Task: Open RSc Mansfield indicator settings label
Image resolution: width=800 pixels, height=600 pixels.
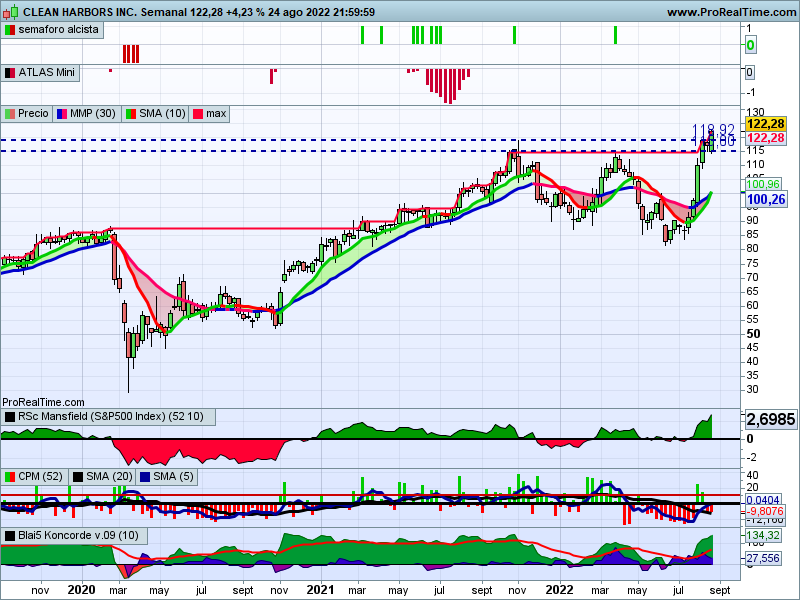Action: 109,417
